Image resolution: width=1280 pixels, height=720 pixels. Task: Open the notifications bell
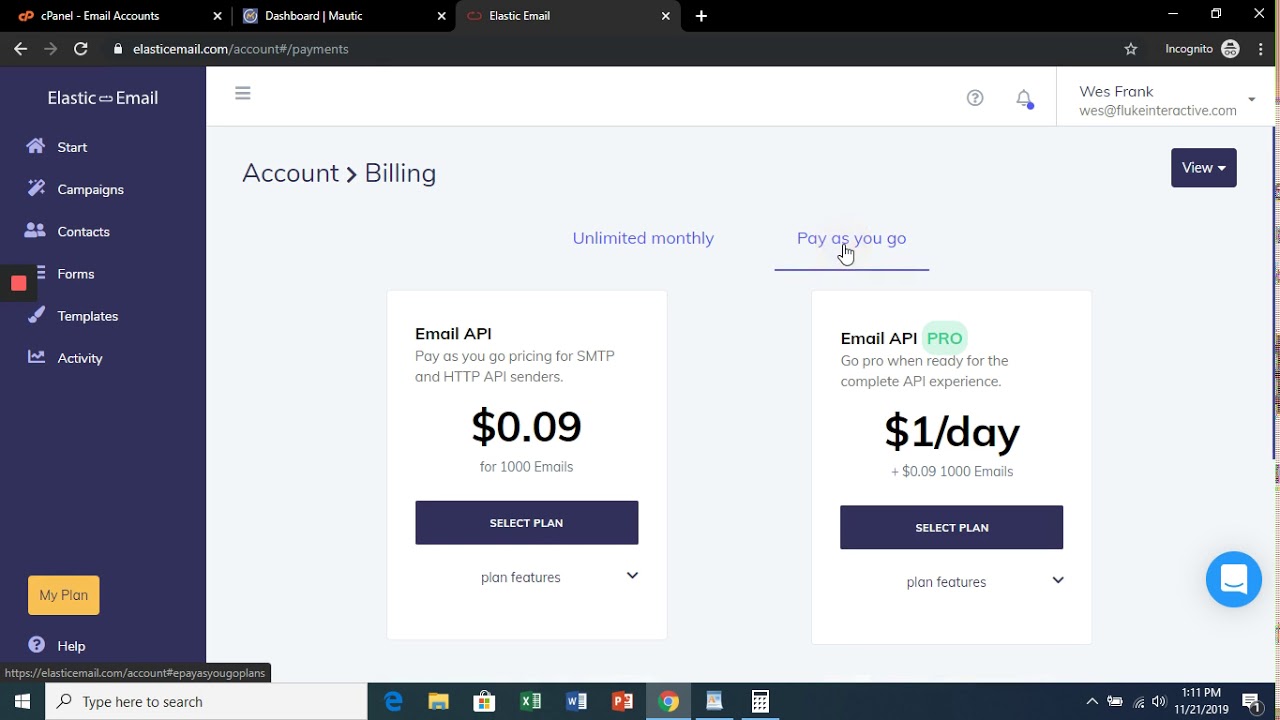[1024, 98]
